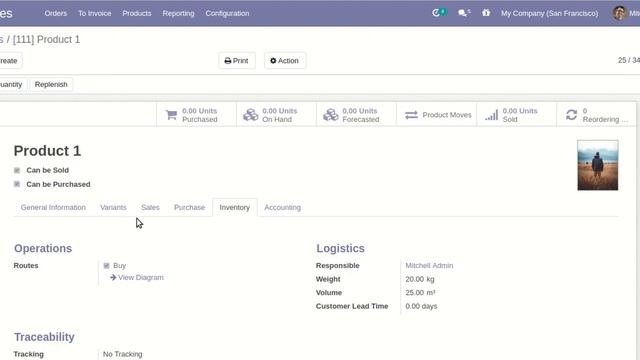The image size is (640, 360).
Task: Click the No Tracking value
Action: [x=122, y=354]
